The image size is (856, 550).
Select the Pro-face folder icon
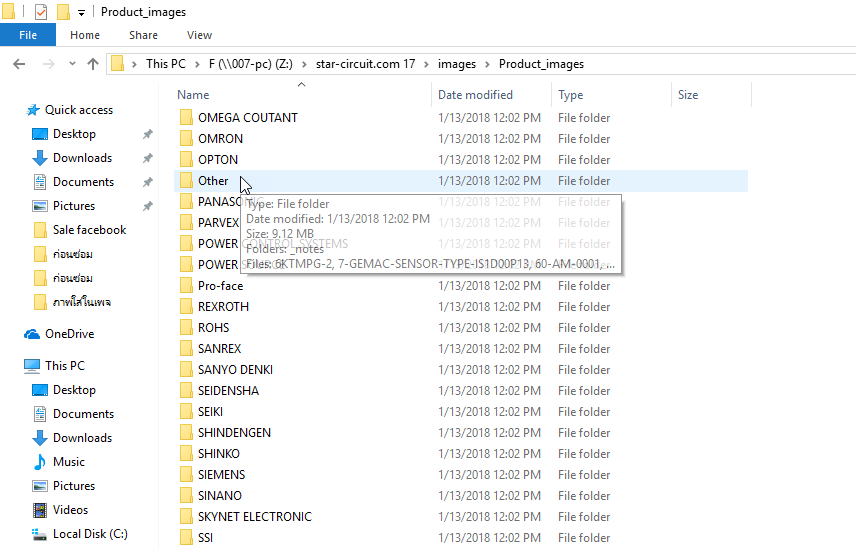[186, 286]
